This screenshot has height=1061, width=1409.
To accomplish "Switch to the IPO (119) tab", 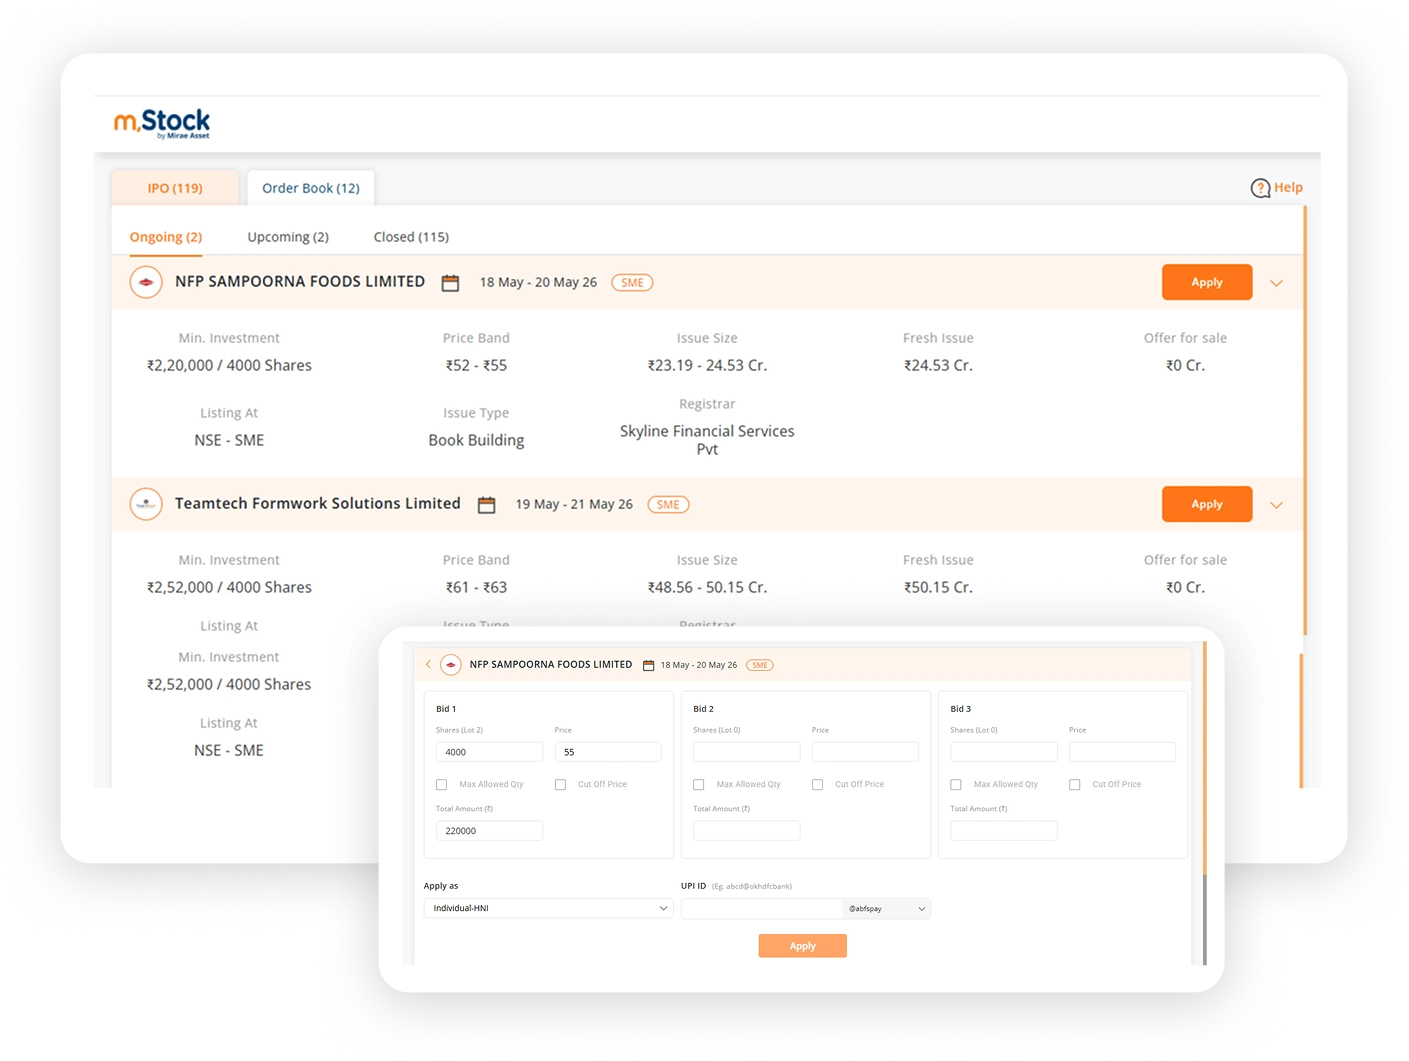I will pyautogui.click(x=175, y=188).
